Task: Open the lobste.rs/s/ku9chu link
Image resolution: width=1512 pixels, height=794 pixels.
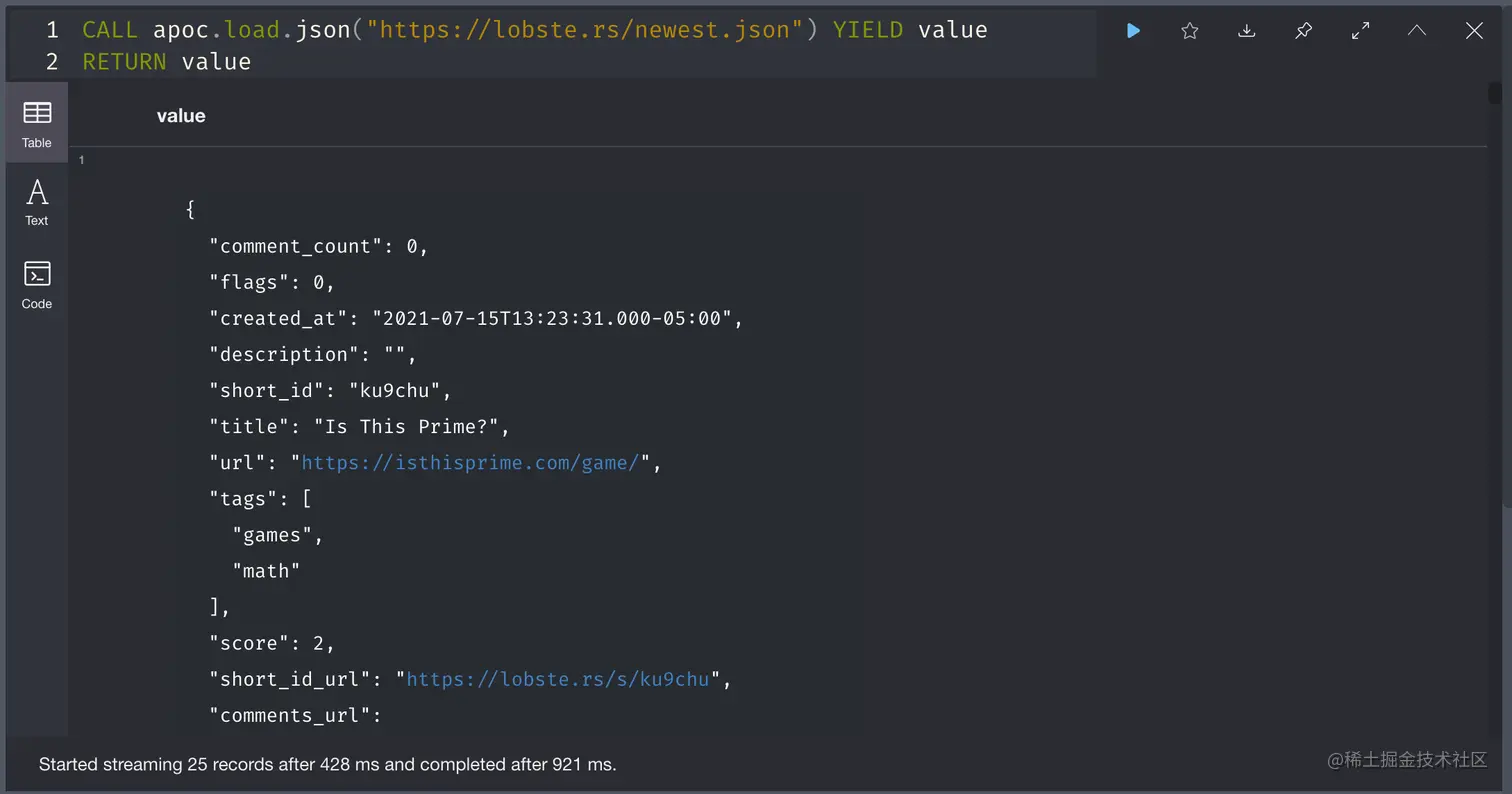Action: (558, 680)
